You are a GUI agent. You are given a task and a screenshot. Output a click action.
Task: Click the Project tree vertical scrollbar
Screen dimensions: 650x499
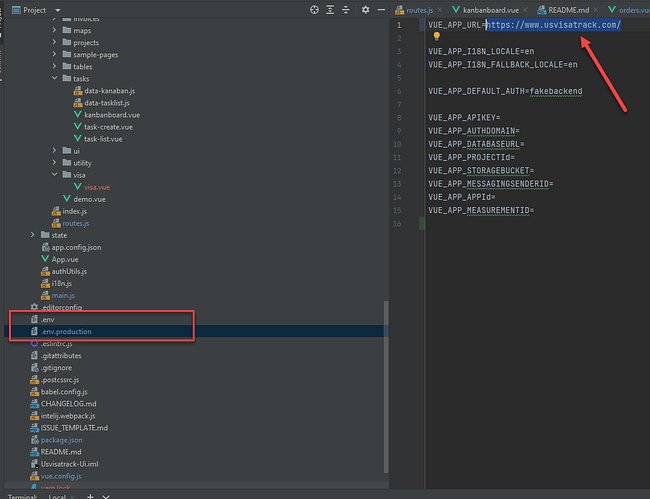pyautogui.click(x=386, y=386)
